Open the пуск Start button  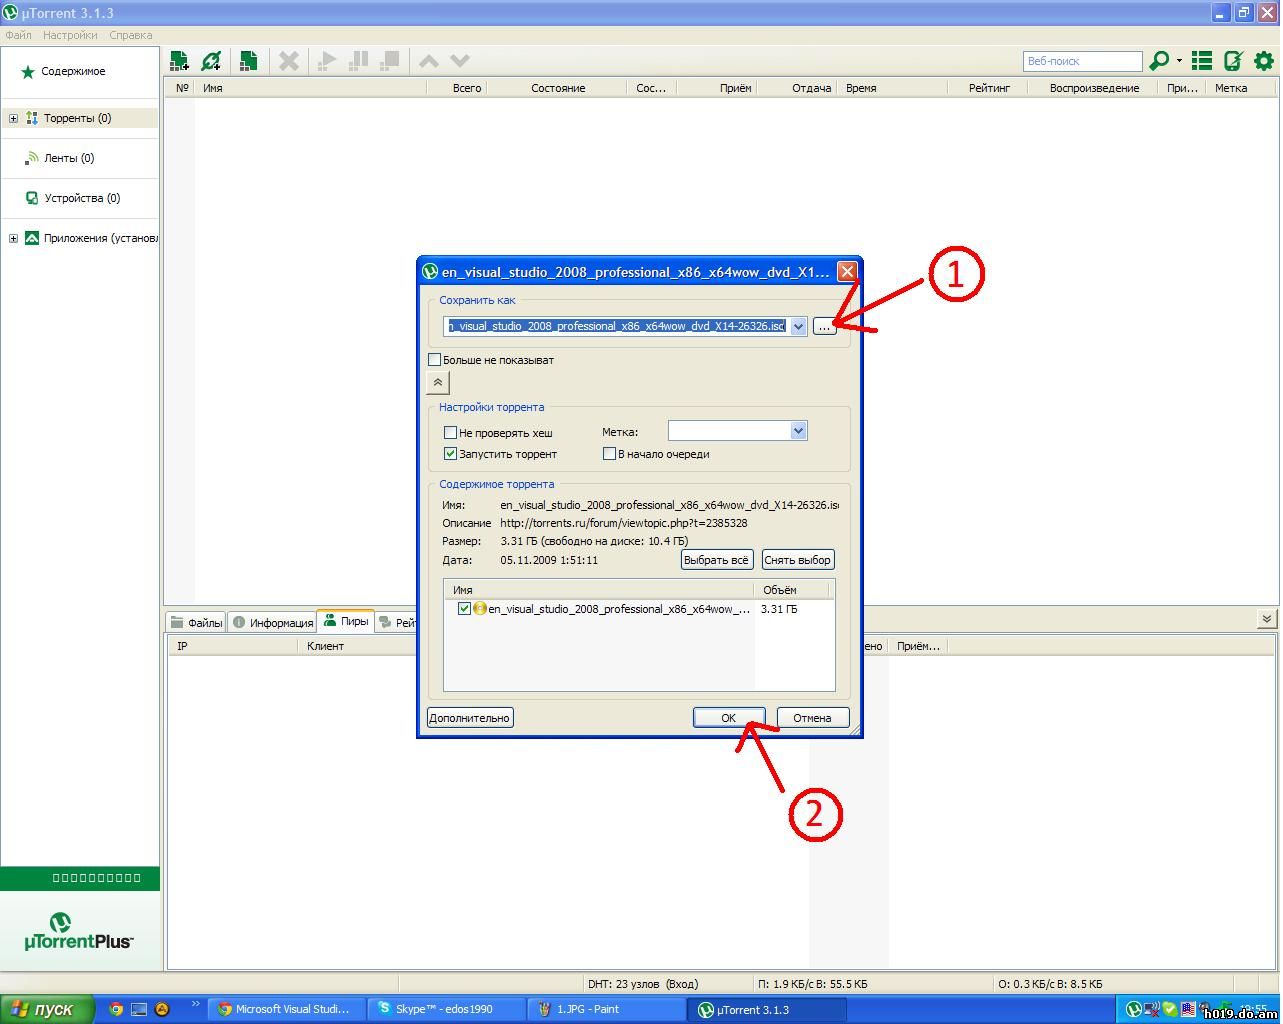tap(48, 1009)
